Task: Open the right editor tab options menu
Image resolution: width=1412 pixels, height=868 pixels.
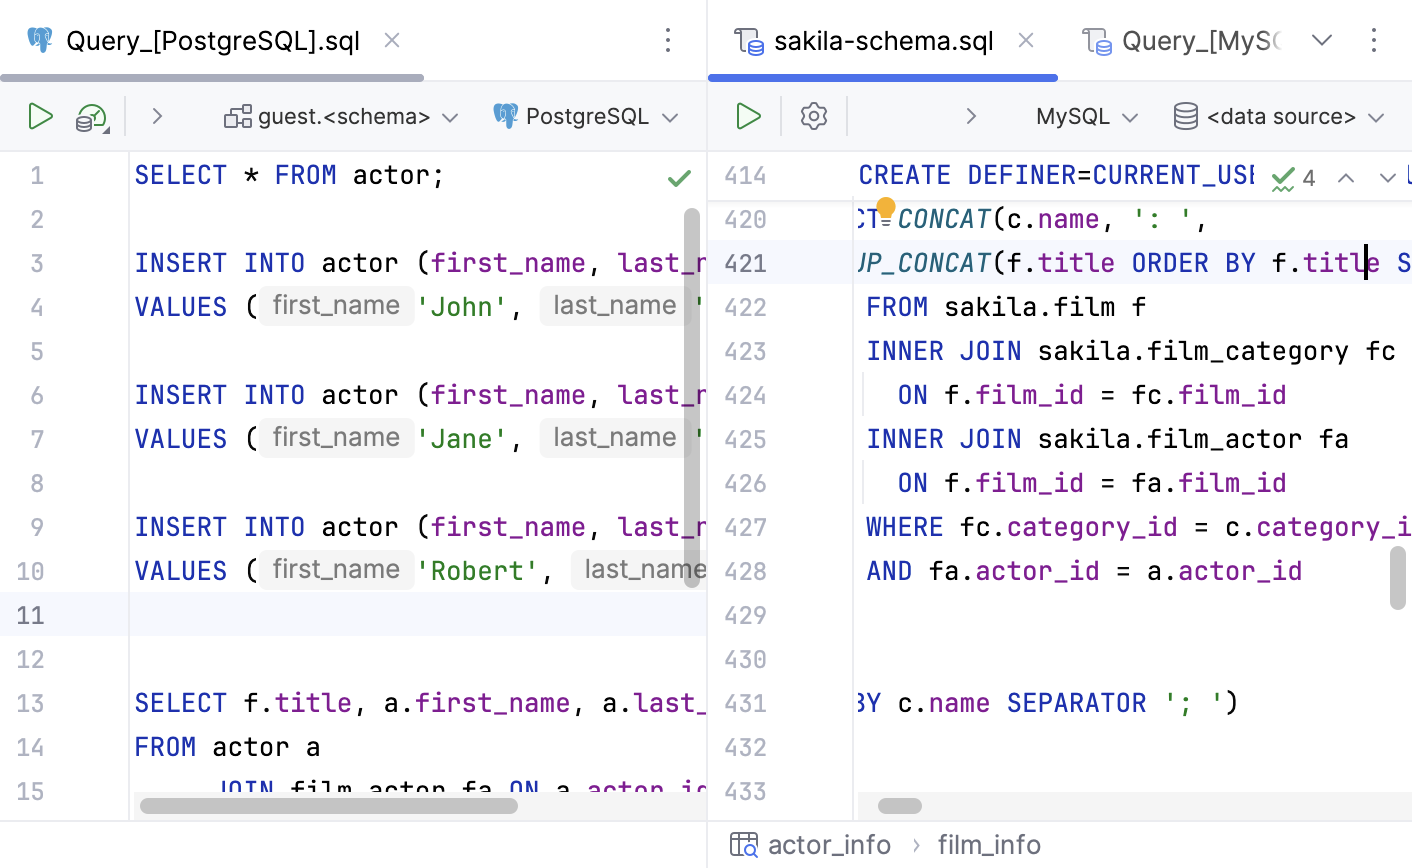Action: tap(1374, 40)
